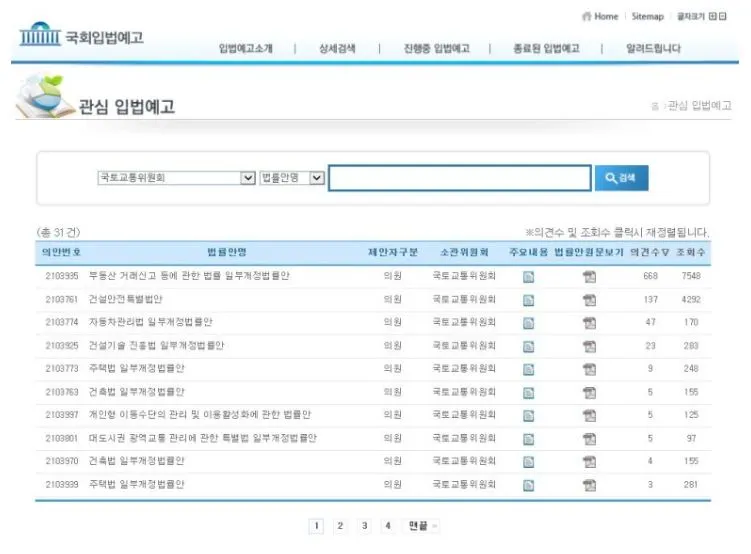Increase font size with plus icon
The height and width of the screenshot is (554, 751).
(x=713, y=16)
